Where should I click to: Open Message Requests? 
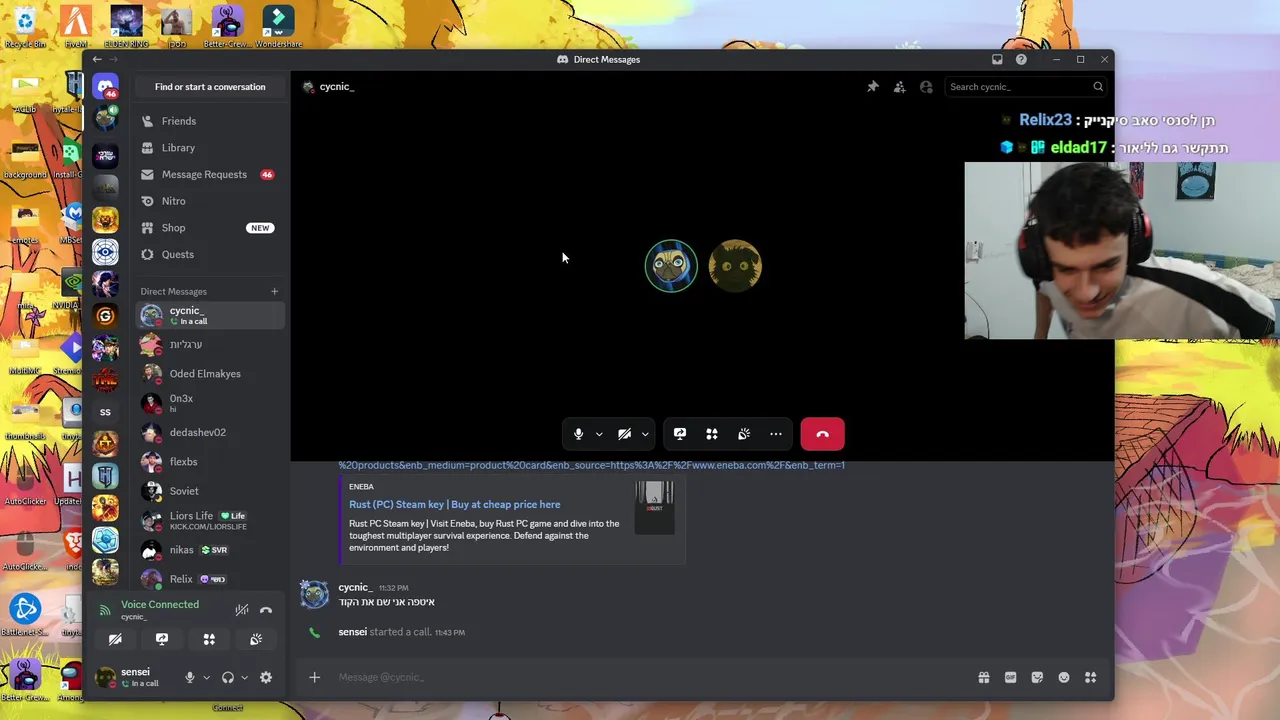coord(210,174)
